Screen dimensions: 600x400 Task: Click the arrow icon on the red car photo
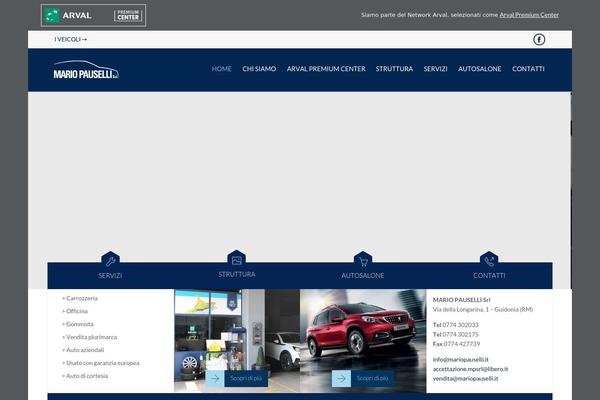click(341, 378)
